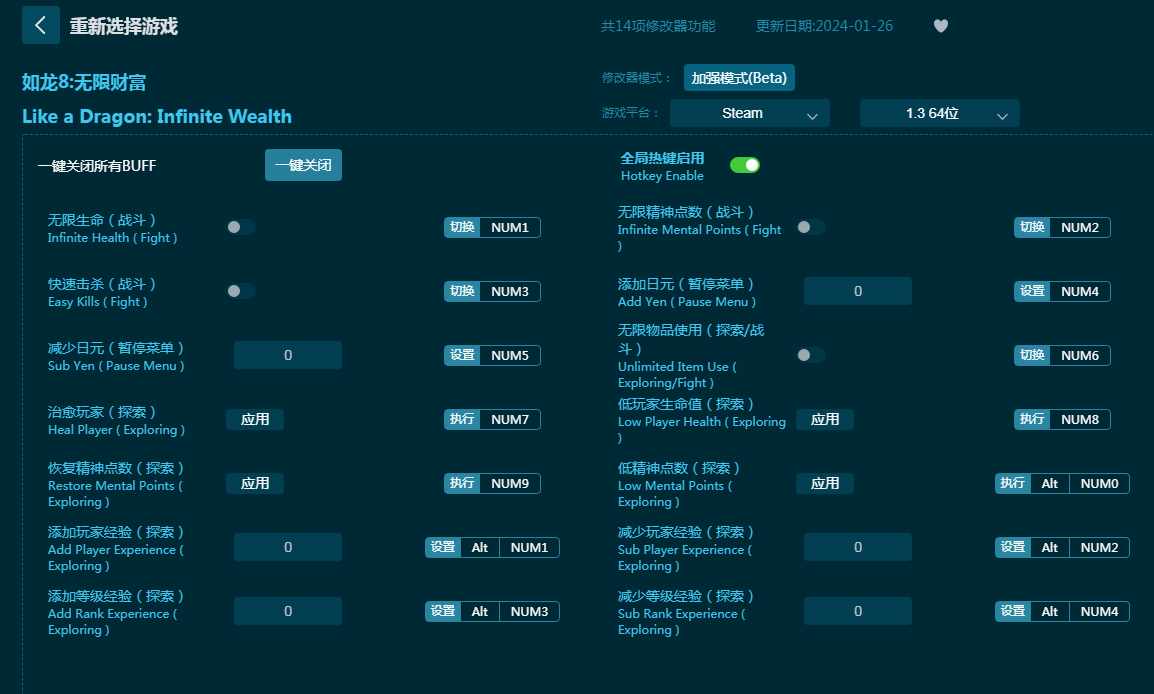Expand the 1.3 64位 version dropdown
1154x694 pixels.
pos(939,113)
